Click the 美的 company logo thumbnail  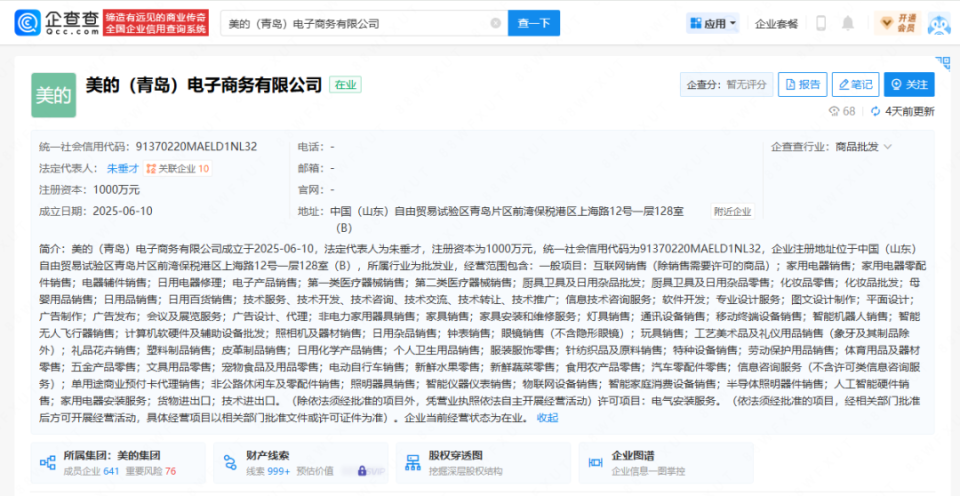(x=53, y=95)
